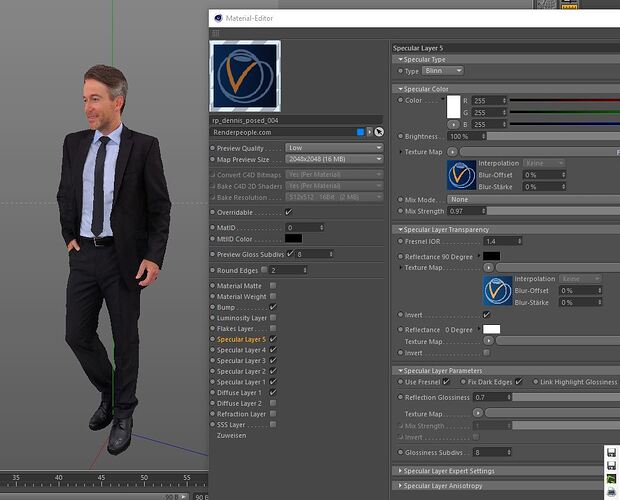Expand the Specular Layer Anisotropy section
620x500 pixels.
pos(400,485)
